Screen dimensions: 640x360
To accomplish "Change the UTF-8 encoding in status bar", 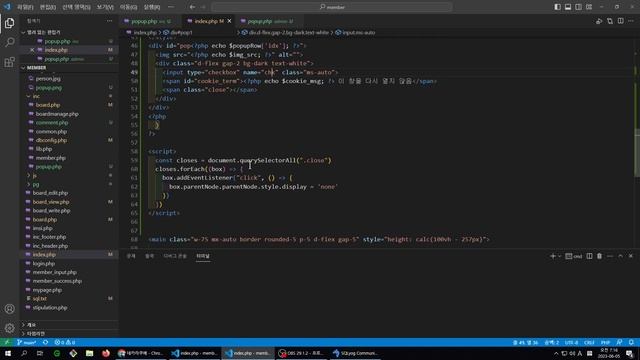I will [x=571, y=342].
